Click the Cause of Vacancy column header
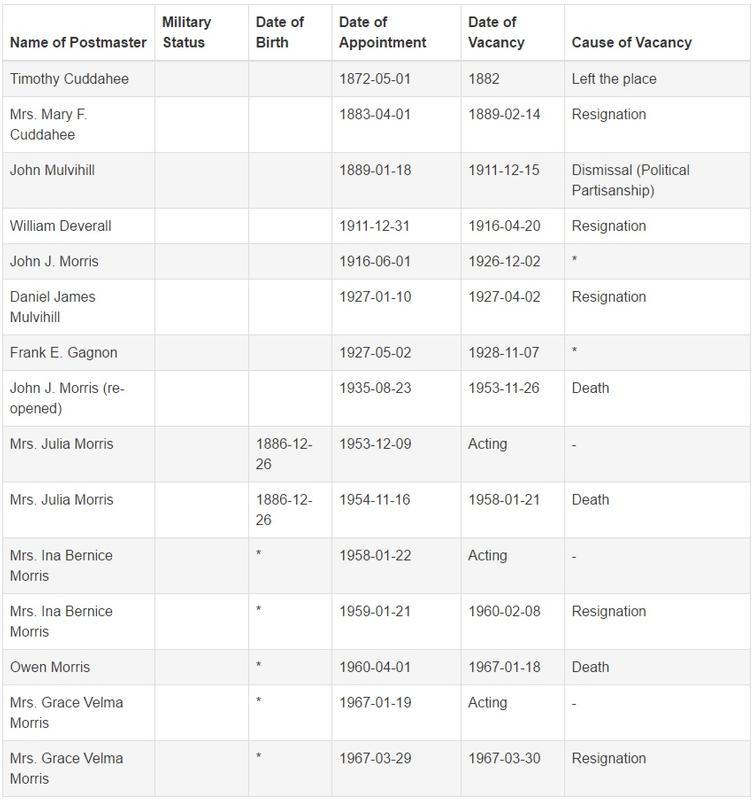753x800 pixels. click(631, 43)
